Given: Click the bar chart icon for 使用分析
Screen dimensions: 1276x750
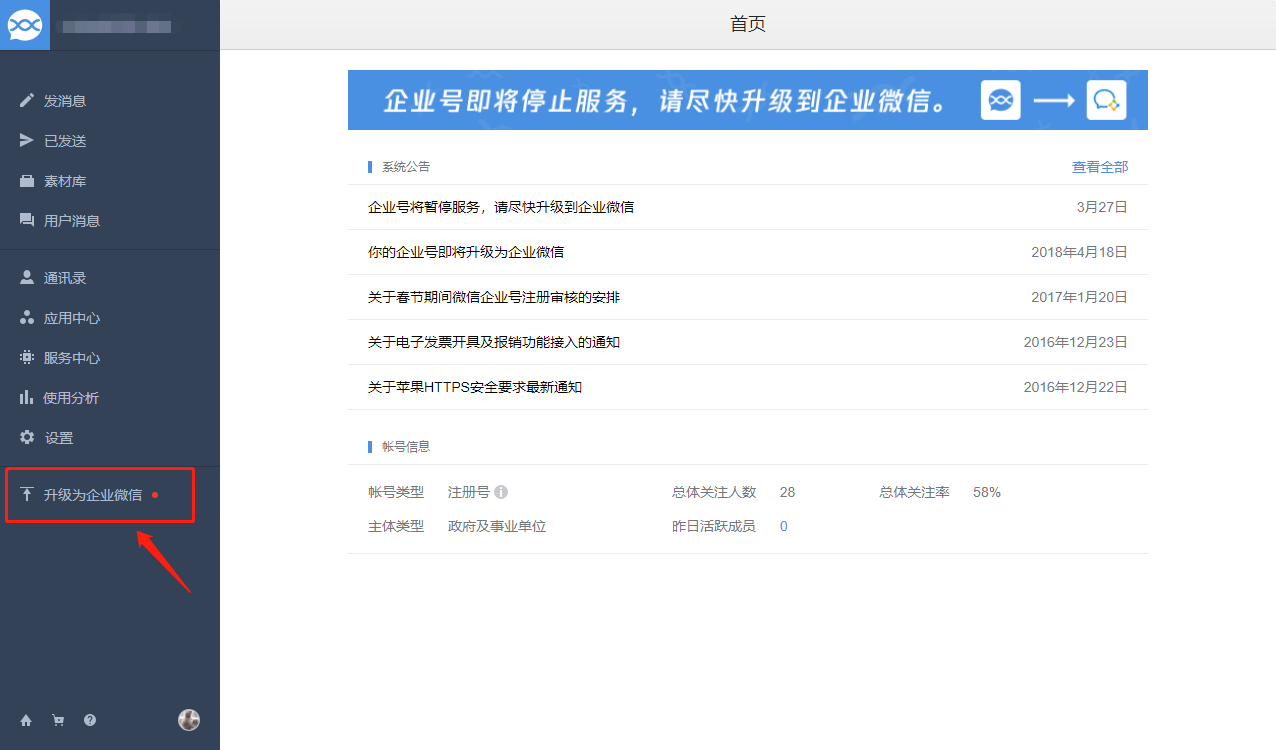Looking at the screenshot, I should [27, 398].
